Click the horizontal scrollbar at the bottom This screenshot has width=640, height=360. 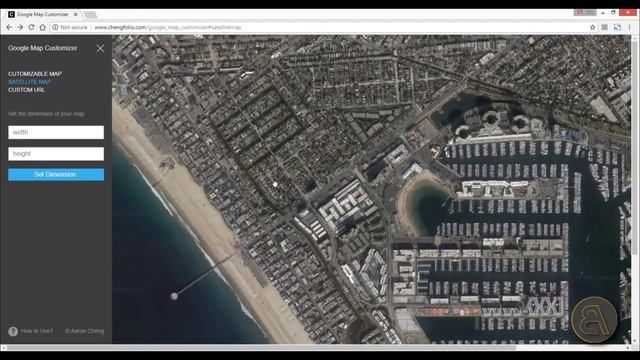coord(261,348)
